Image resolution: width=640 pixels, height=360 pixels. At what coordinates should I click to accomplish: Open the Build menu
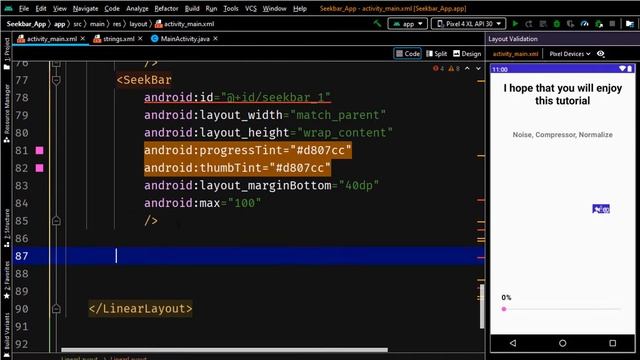pos(192,8)
